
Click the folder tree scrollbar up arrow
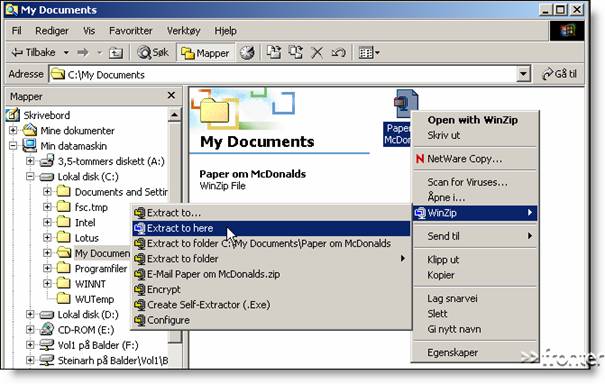click(x=174, y=115)
